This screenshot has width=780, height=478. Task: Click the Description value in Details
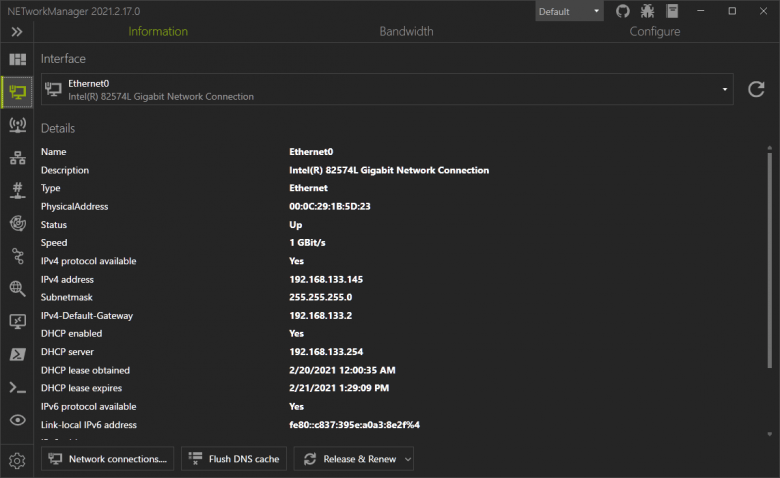pos(389,170)
